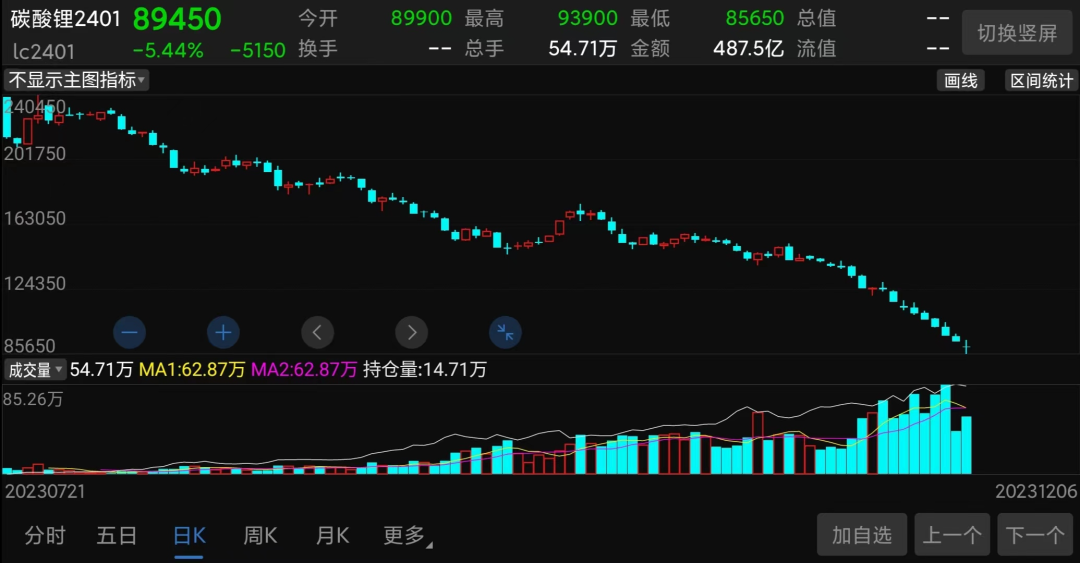Shift chart right with forward arrow

pos(412,333)
